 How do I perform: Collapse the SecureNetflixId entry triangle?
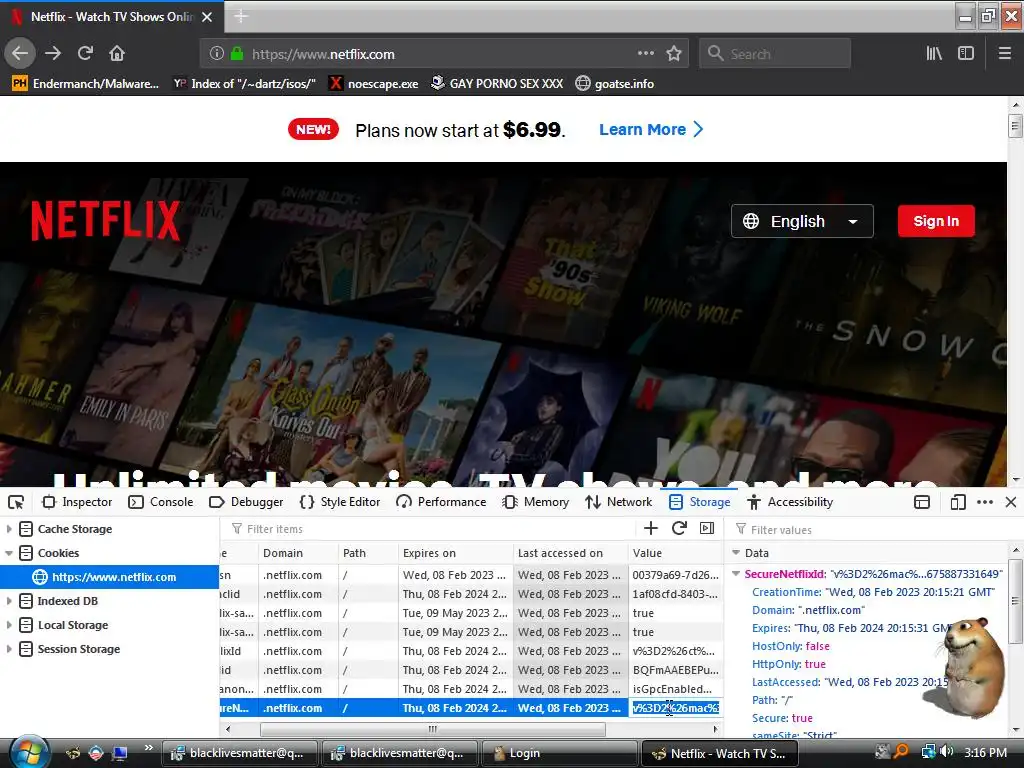tap(736, 574)
